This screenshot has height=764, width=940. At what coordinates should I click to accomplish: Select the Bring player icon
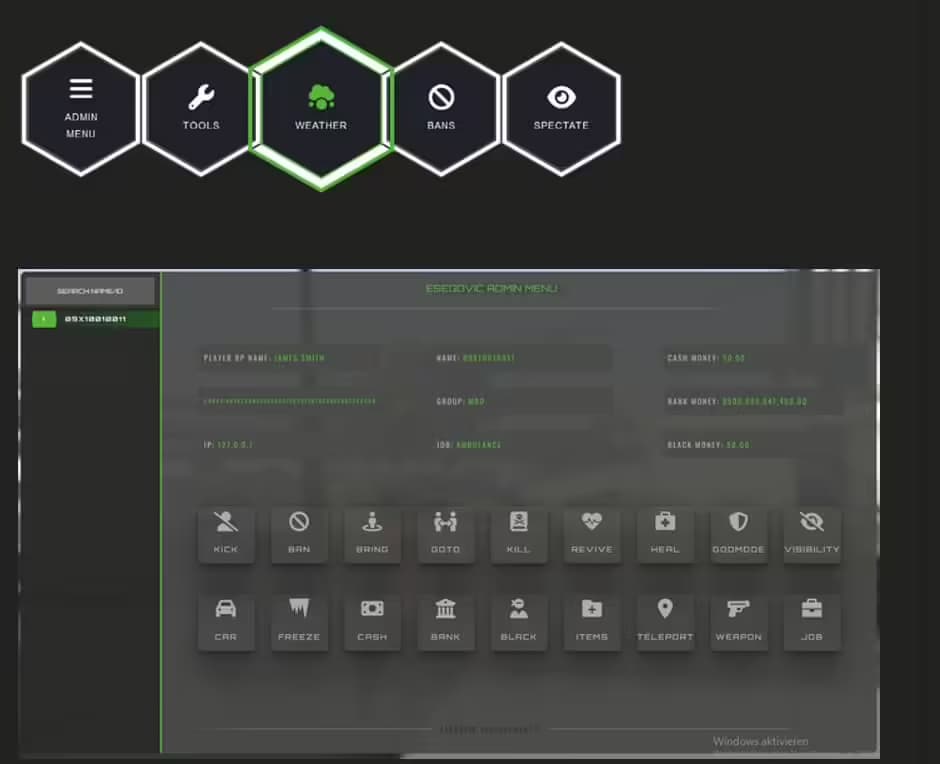pyautogui.click(x=372, y=533)
